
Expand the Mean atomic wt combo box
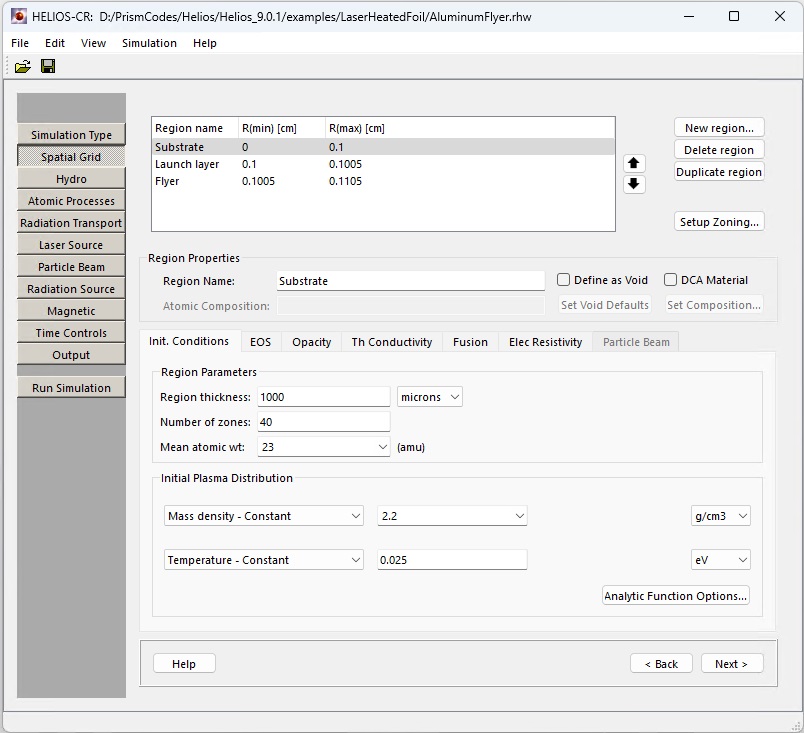coord(323,447)
